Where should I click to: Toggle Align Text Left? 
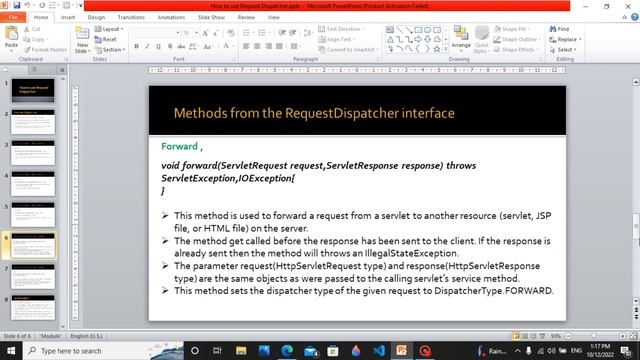(246, 47)
